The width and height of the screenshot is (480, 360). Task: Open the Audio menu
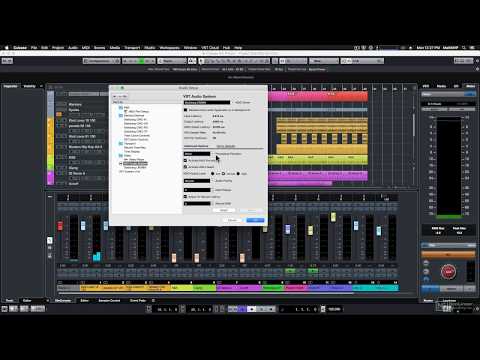73,48
